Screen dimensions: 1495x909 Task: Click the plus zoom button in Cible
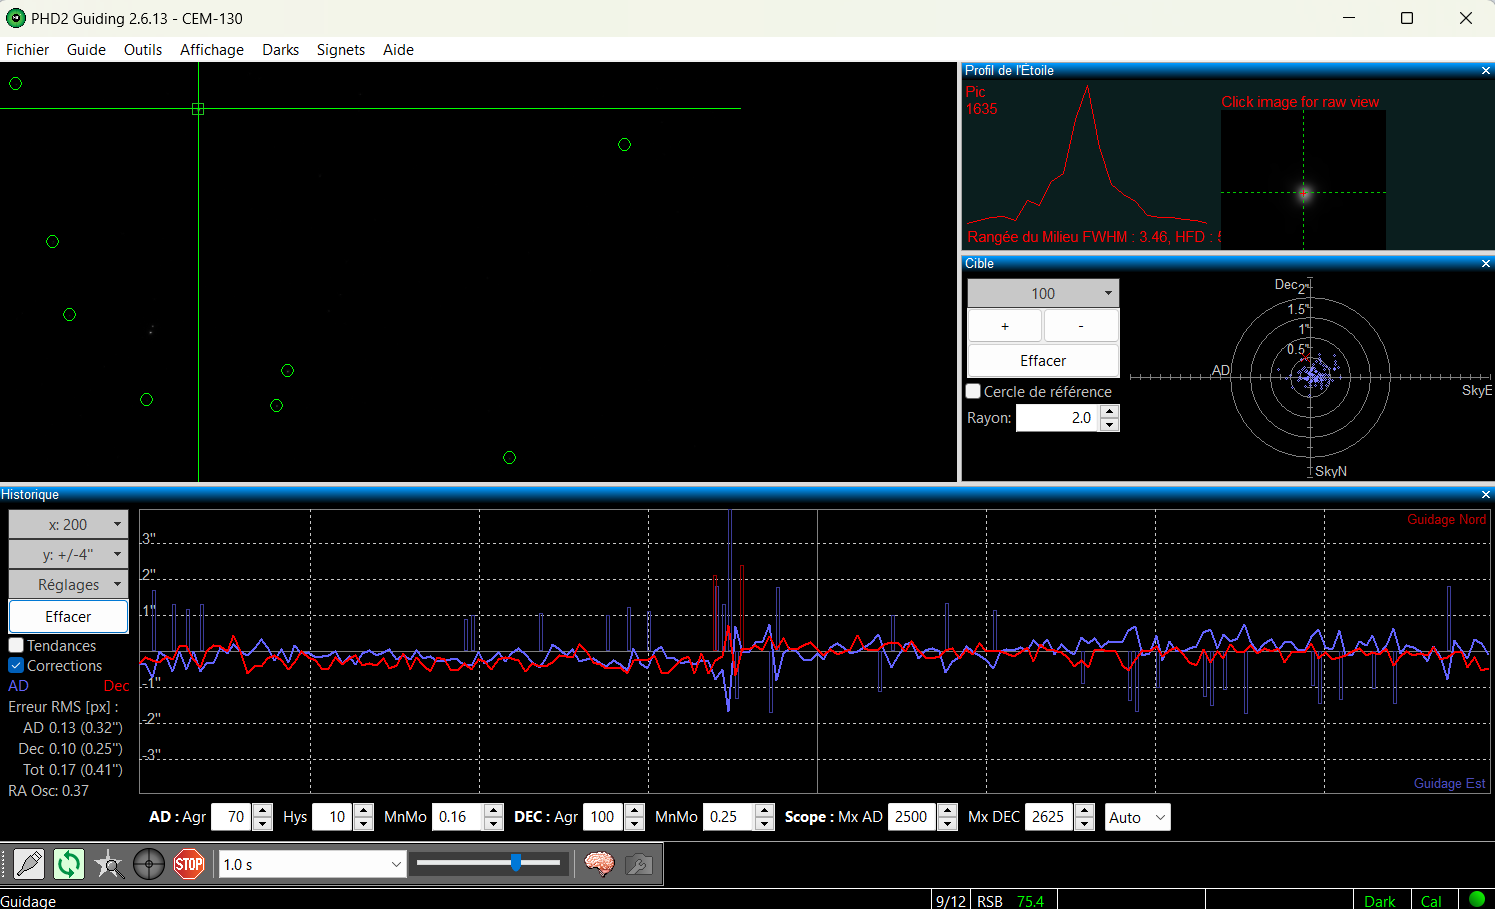(1005, 327)
